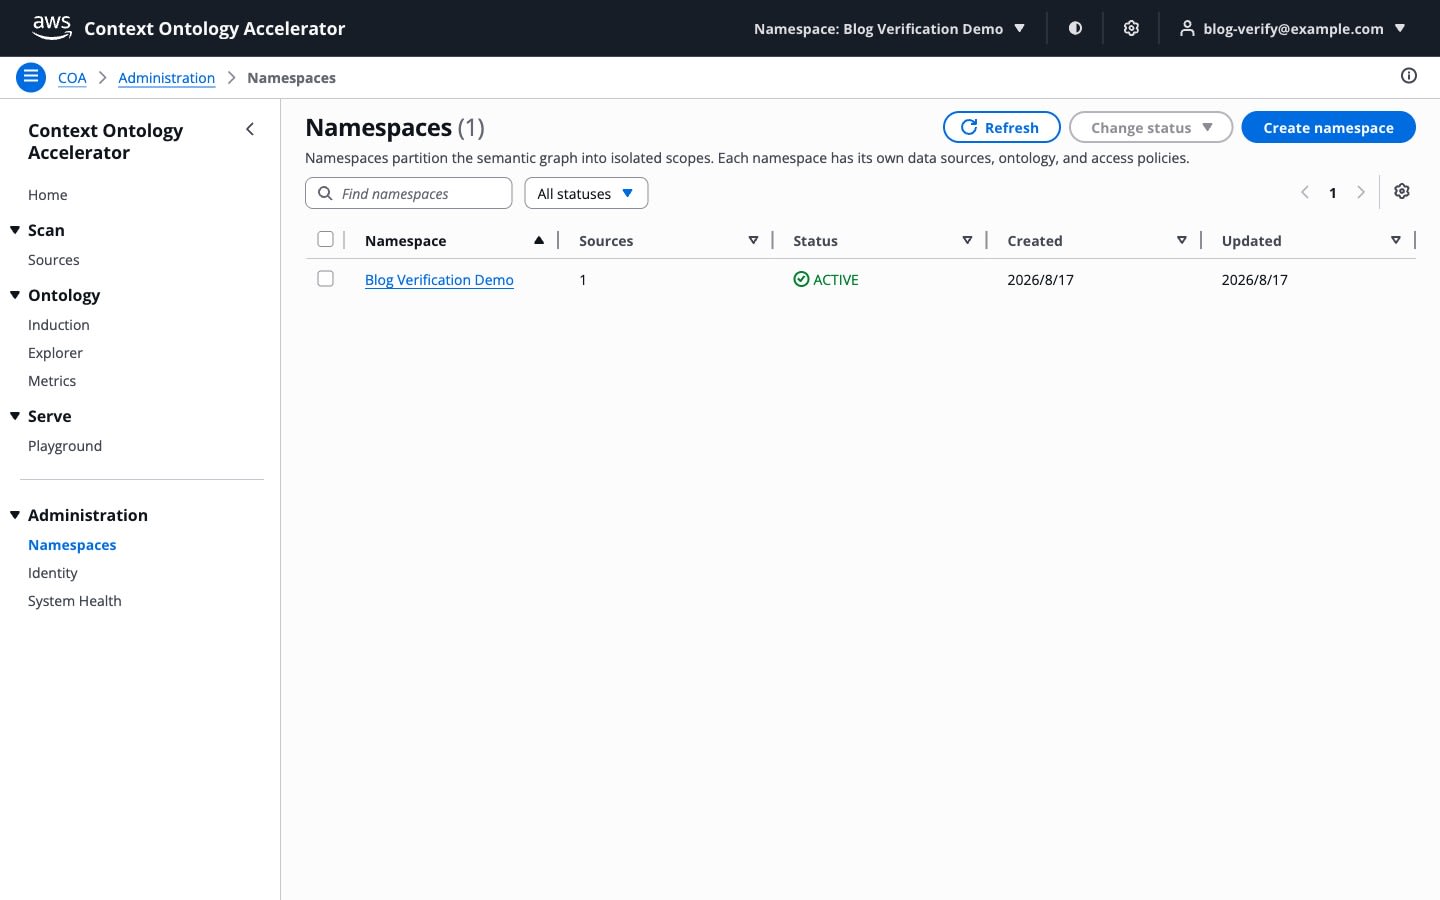Focus the Find namespaces search field
Image resolution: width=1440 pixels, height=900 pixels.
click(409, 193)
